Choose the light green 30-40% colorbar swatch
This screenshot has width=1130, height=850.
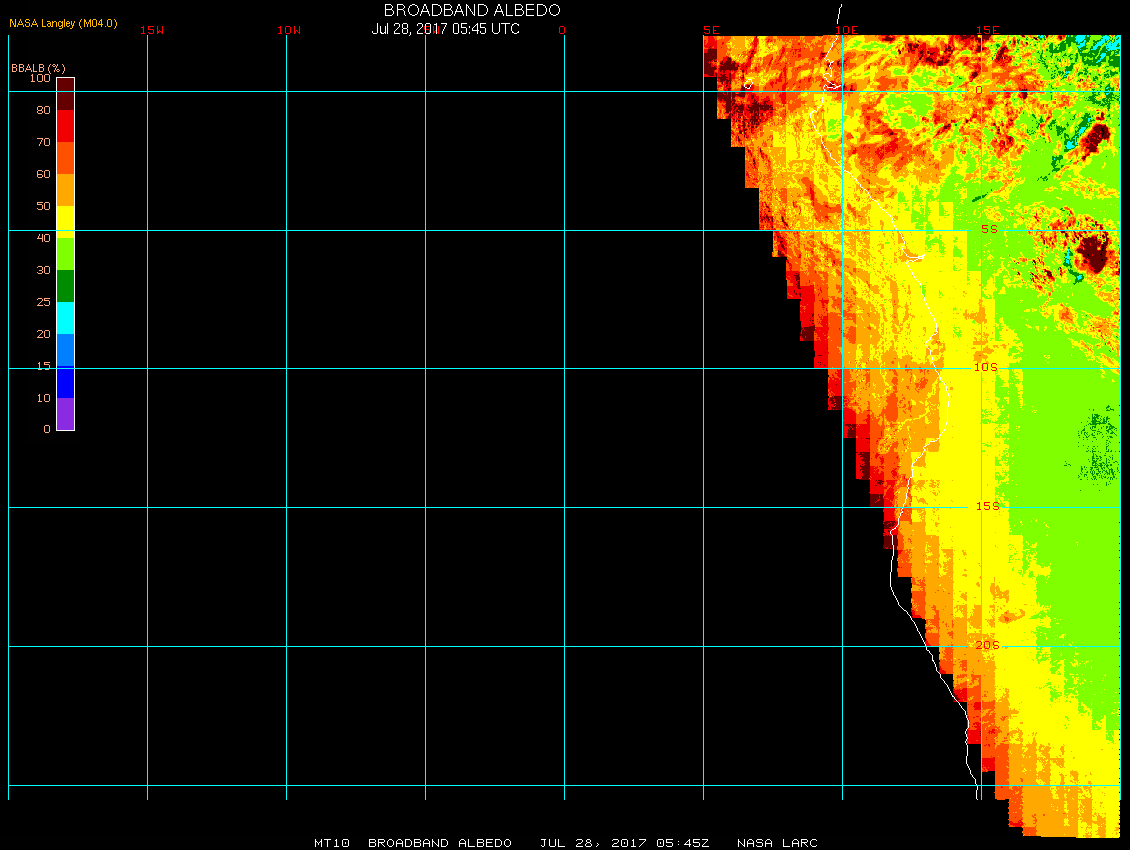pos(65,253)
